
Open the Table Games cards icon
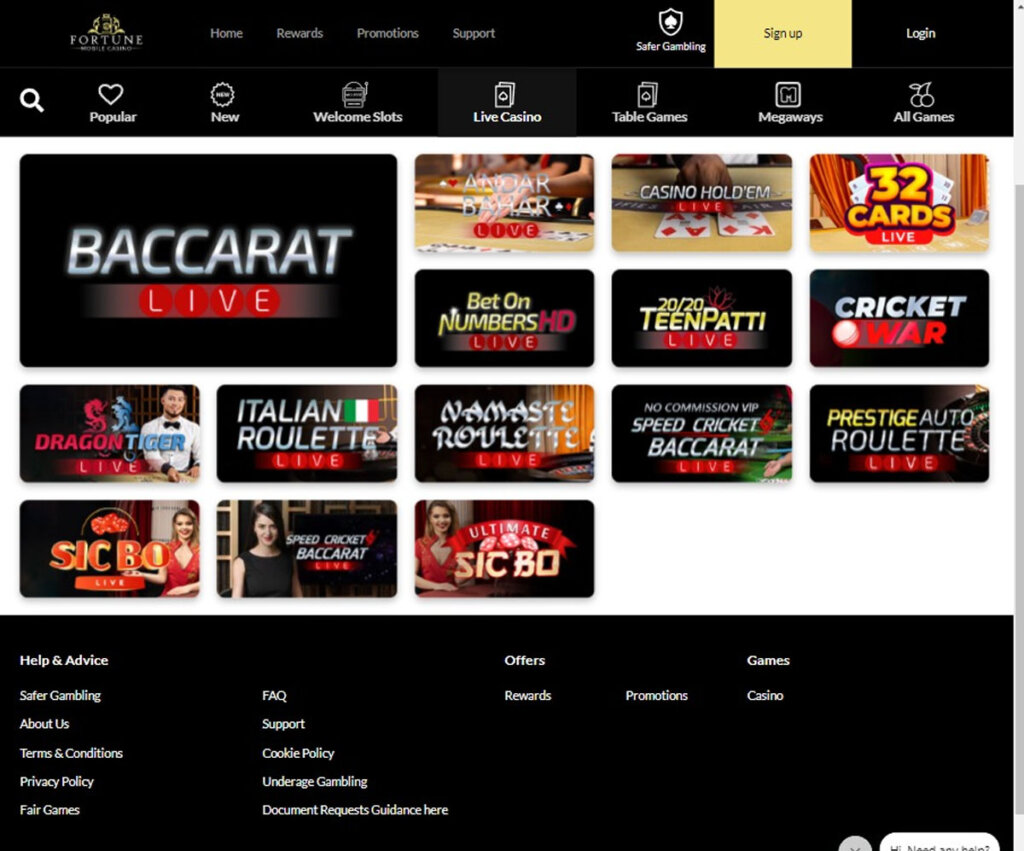pos(647,95)
